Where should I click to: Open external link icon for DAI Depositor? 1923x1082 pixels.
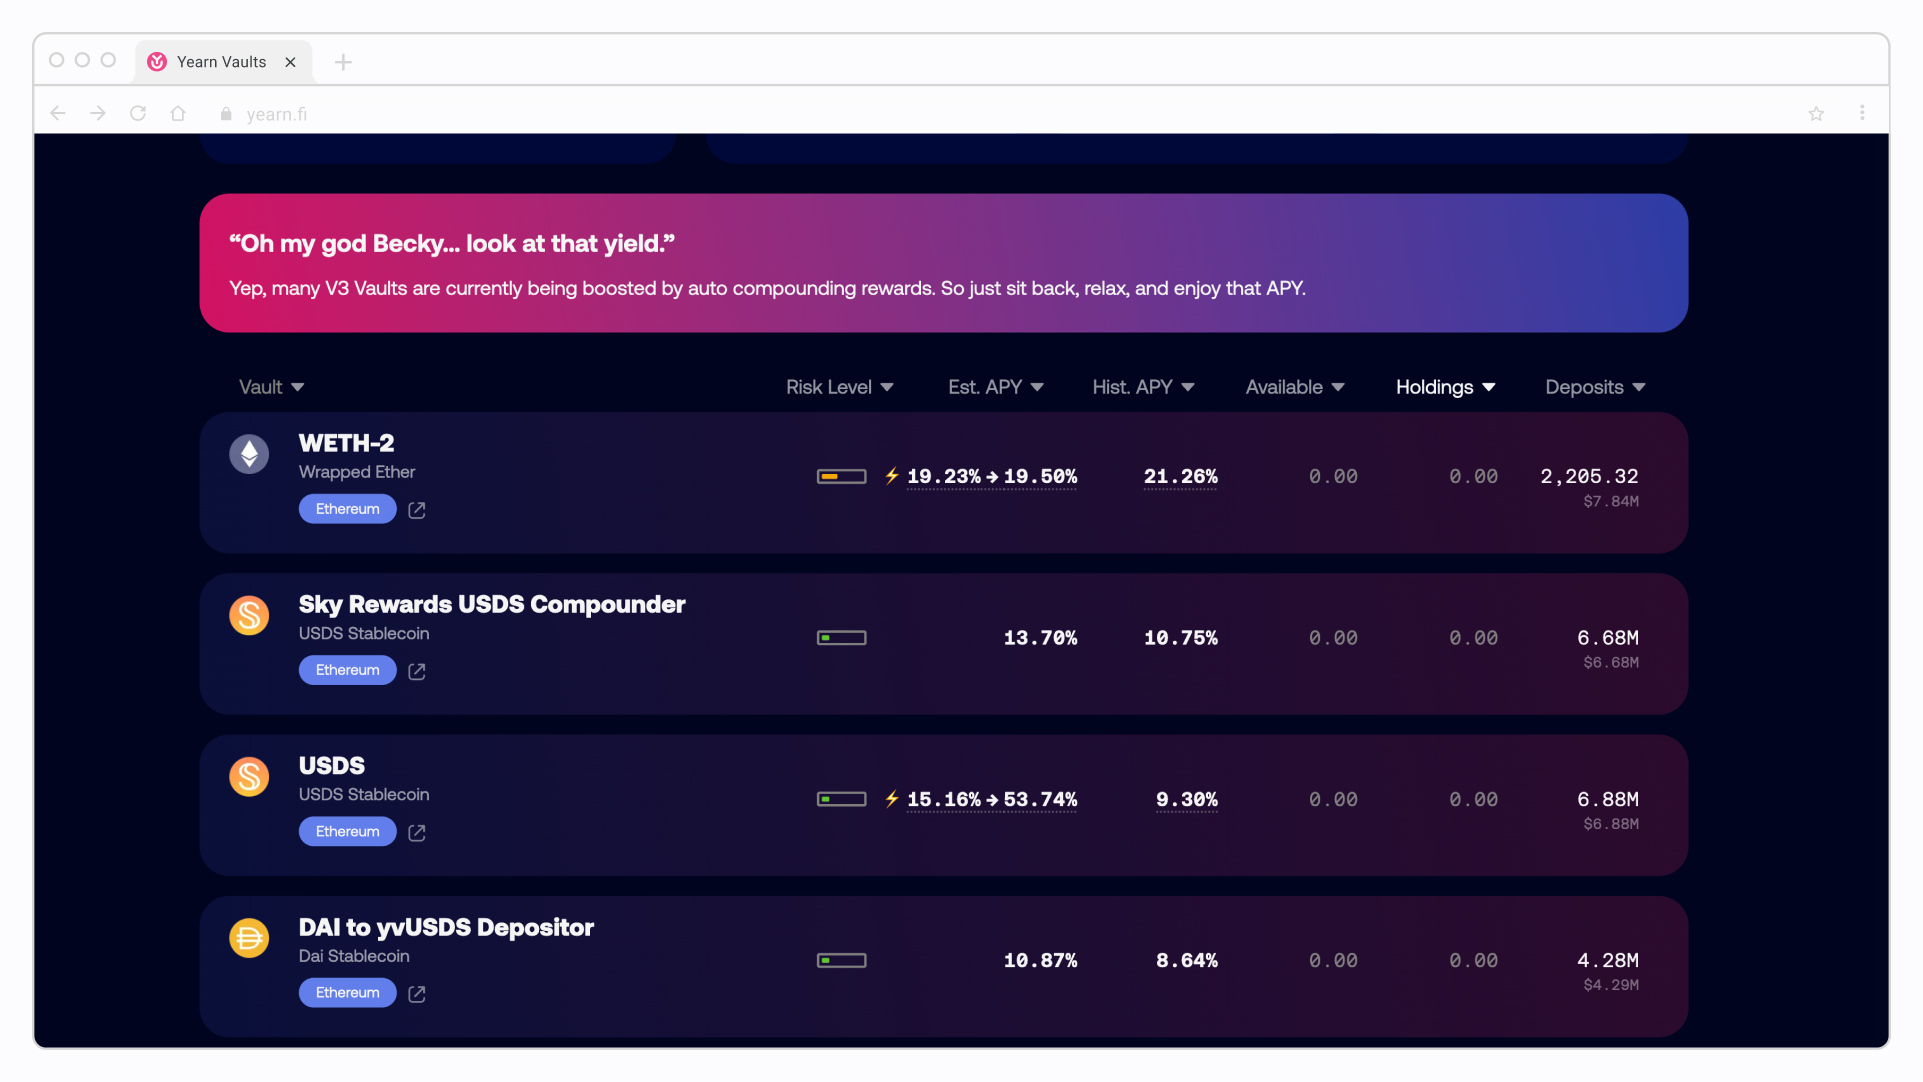(x=417, y=994)
